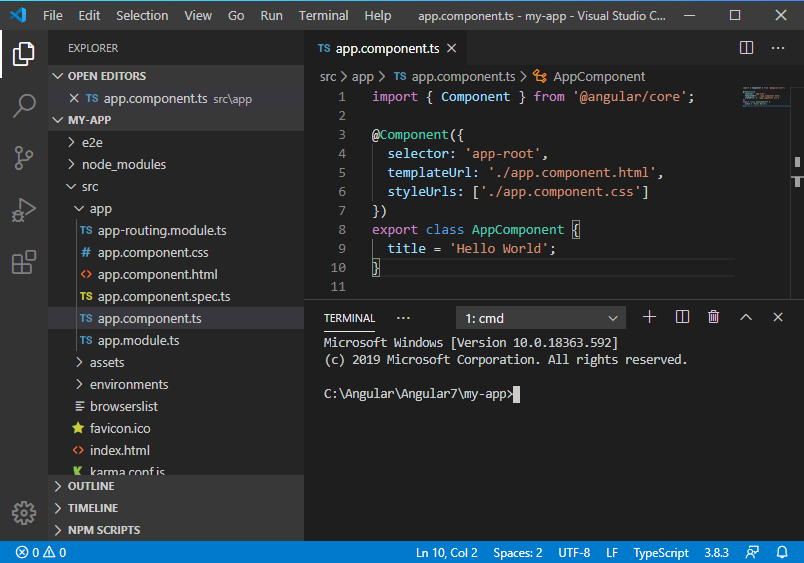Click the UTF-8 encoding indicator
Screen dimensions: 804x563
pos(574,552)
